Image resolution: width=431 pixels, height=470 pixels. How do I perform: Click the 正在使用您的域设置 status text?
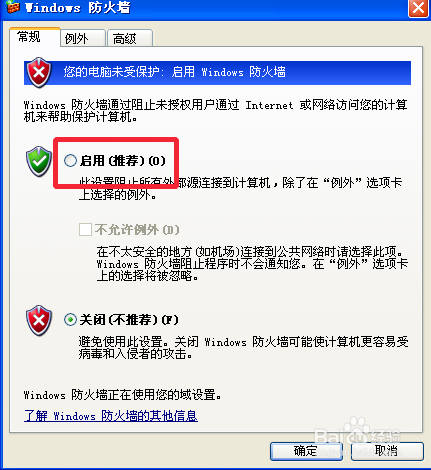(122, 395)
